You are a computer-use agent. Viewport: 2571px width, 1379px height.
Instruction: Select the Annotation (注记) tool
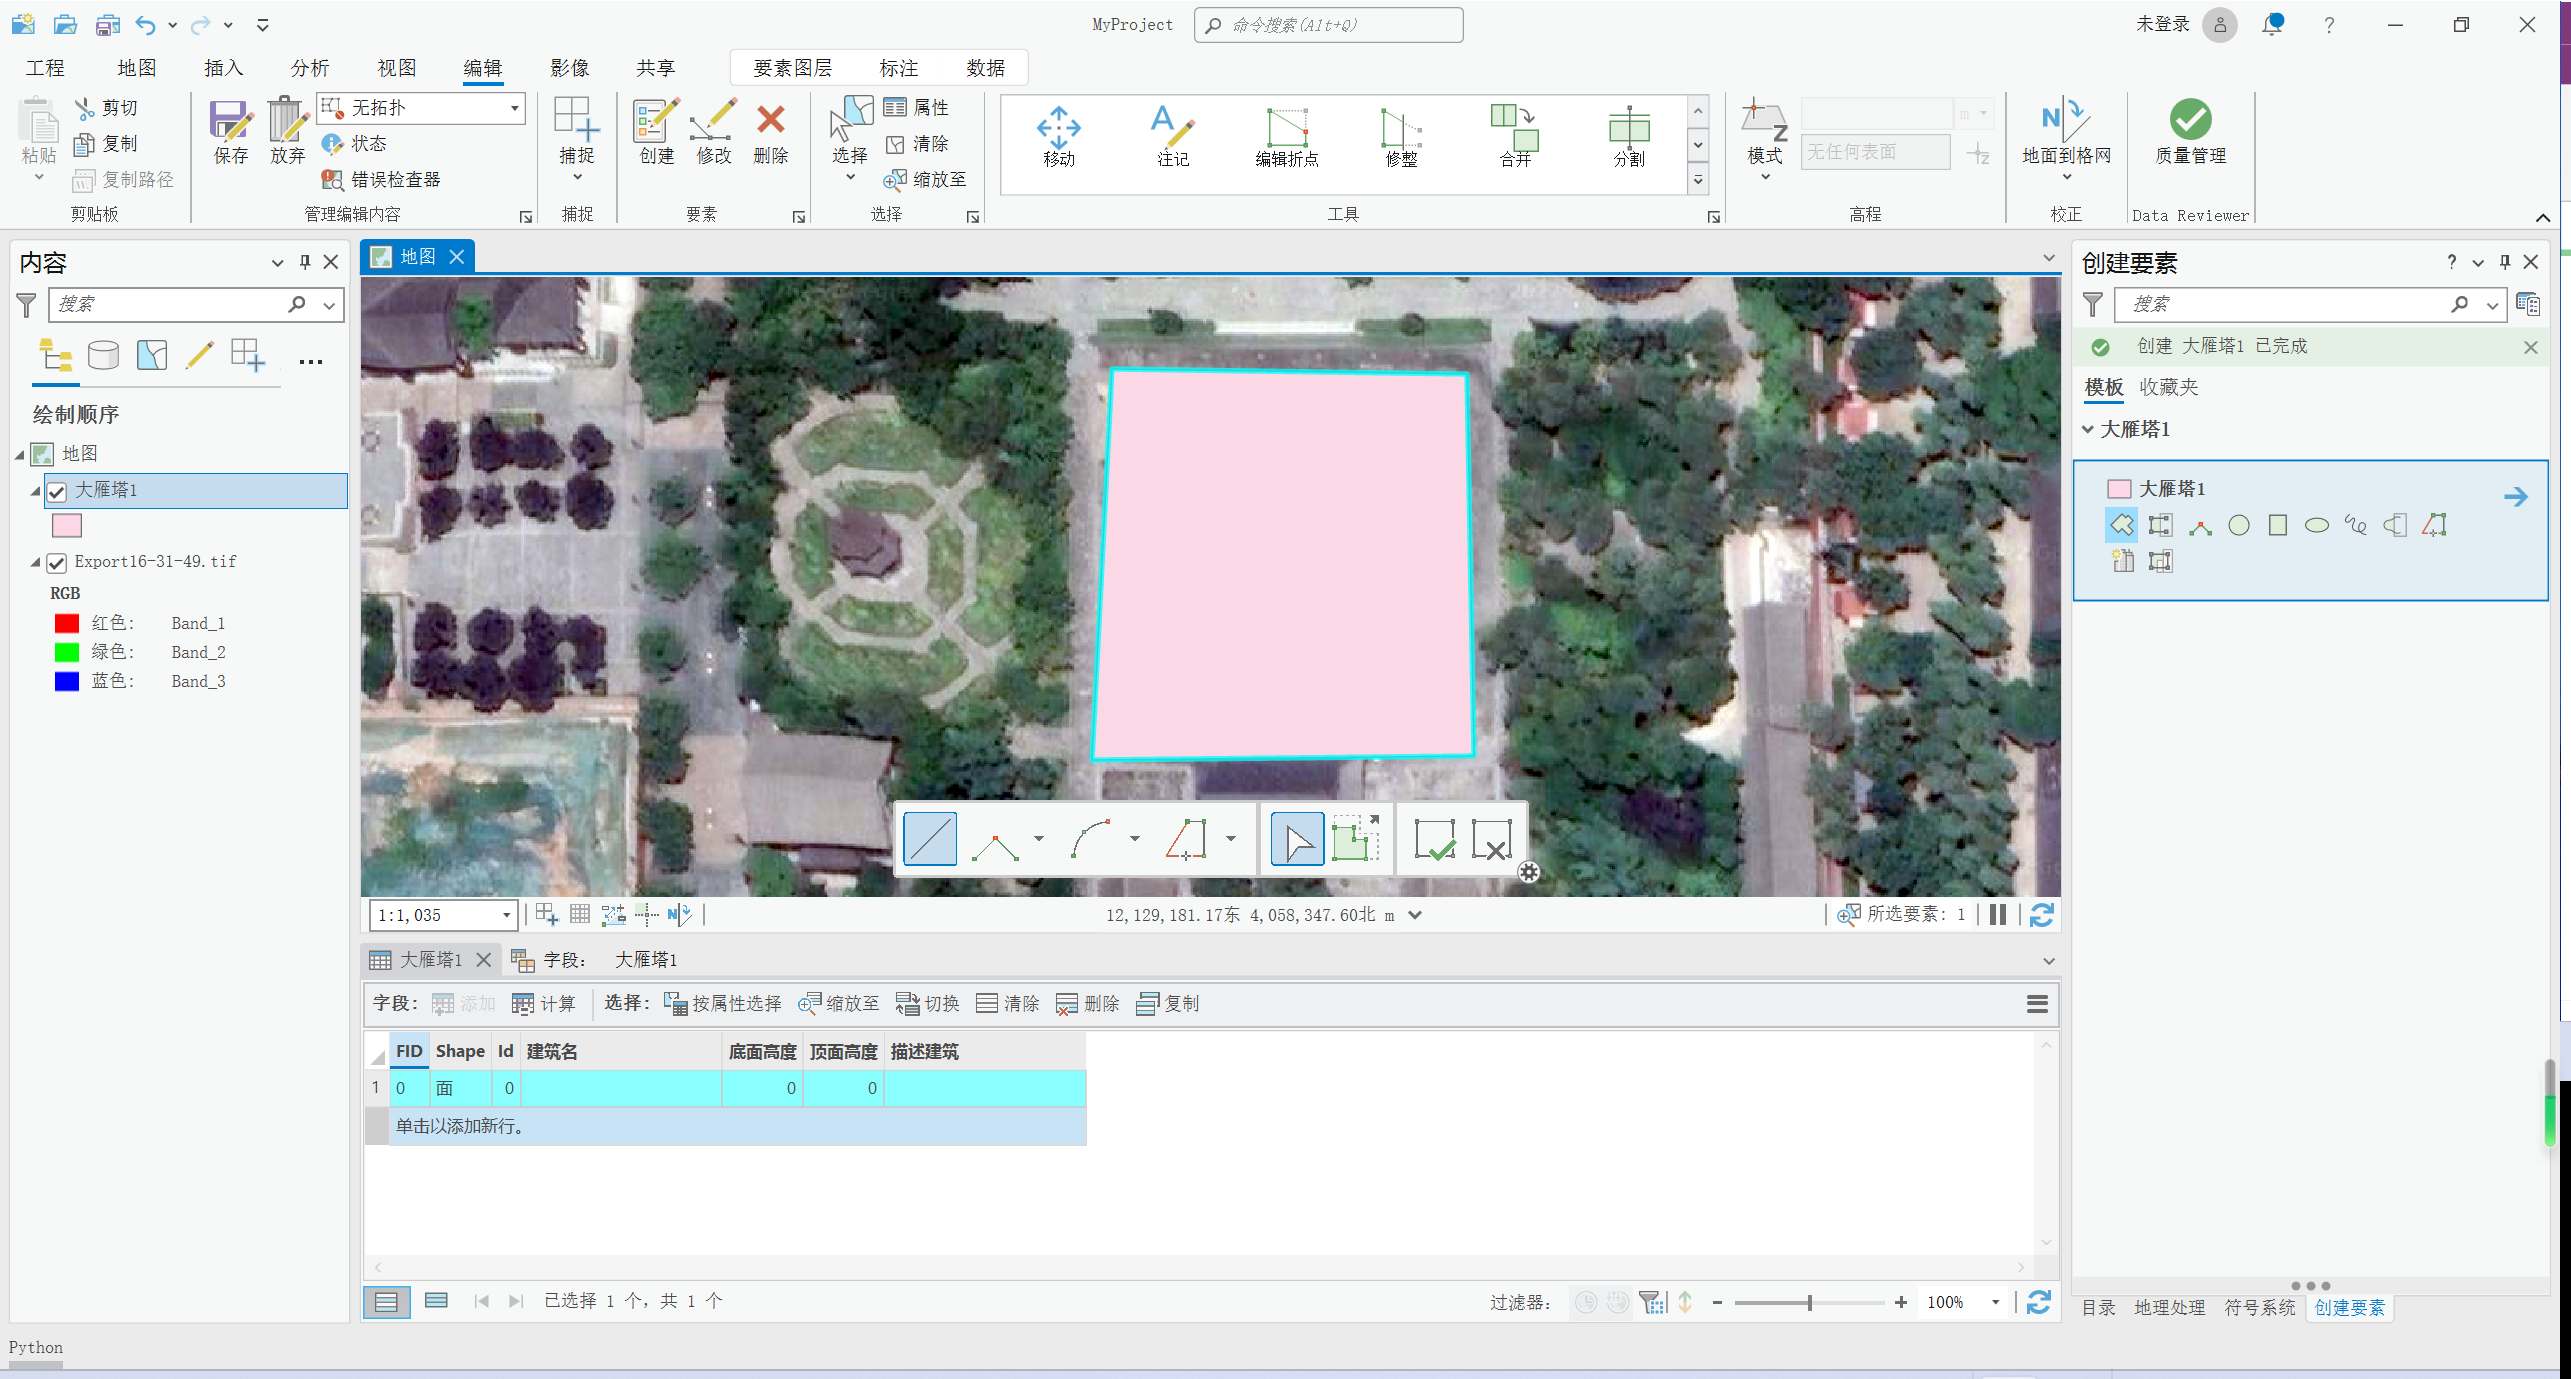1172,136
